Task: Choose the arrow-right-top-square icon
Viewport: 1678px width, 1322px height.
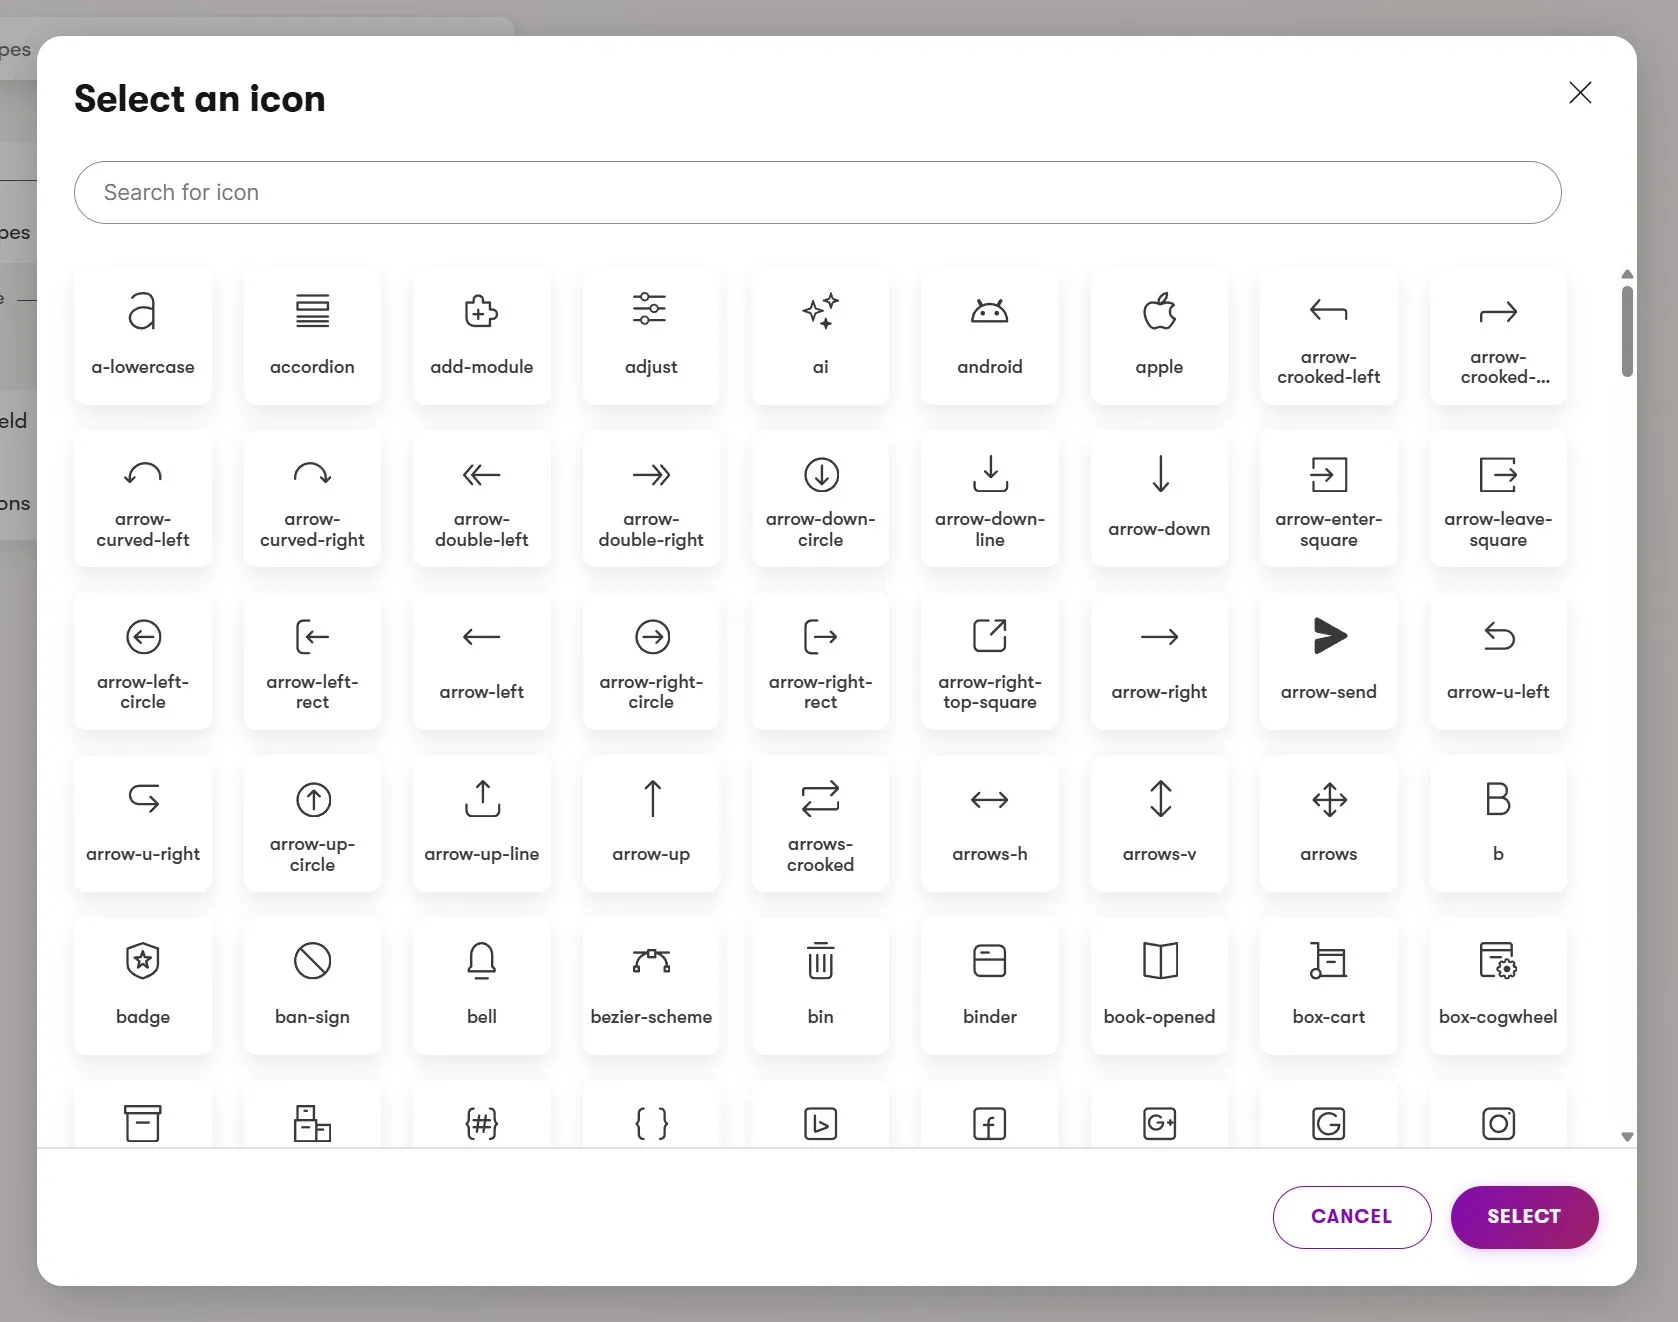Action: pos(989,660)
